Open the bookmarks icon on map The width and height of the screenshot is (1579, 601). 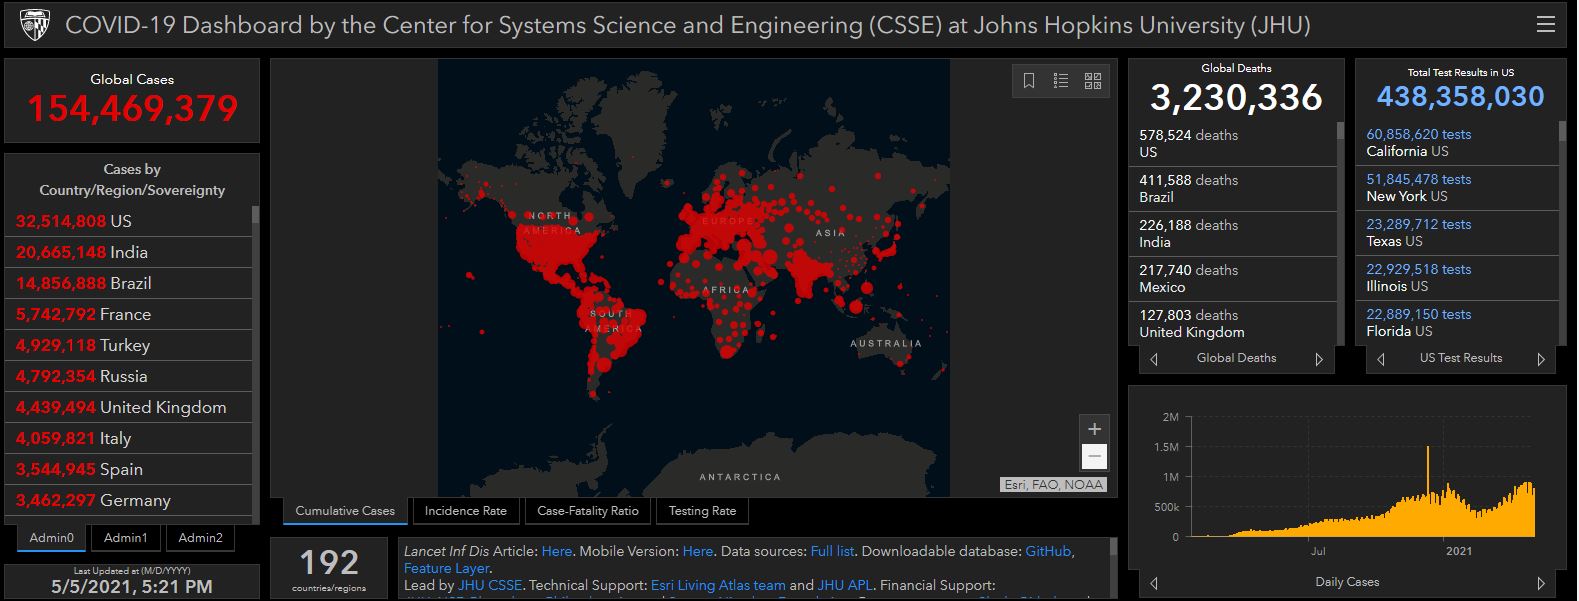pyautogui.click(x=1029, y=81)
